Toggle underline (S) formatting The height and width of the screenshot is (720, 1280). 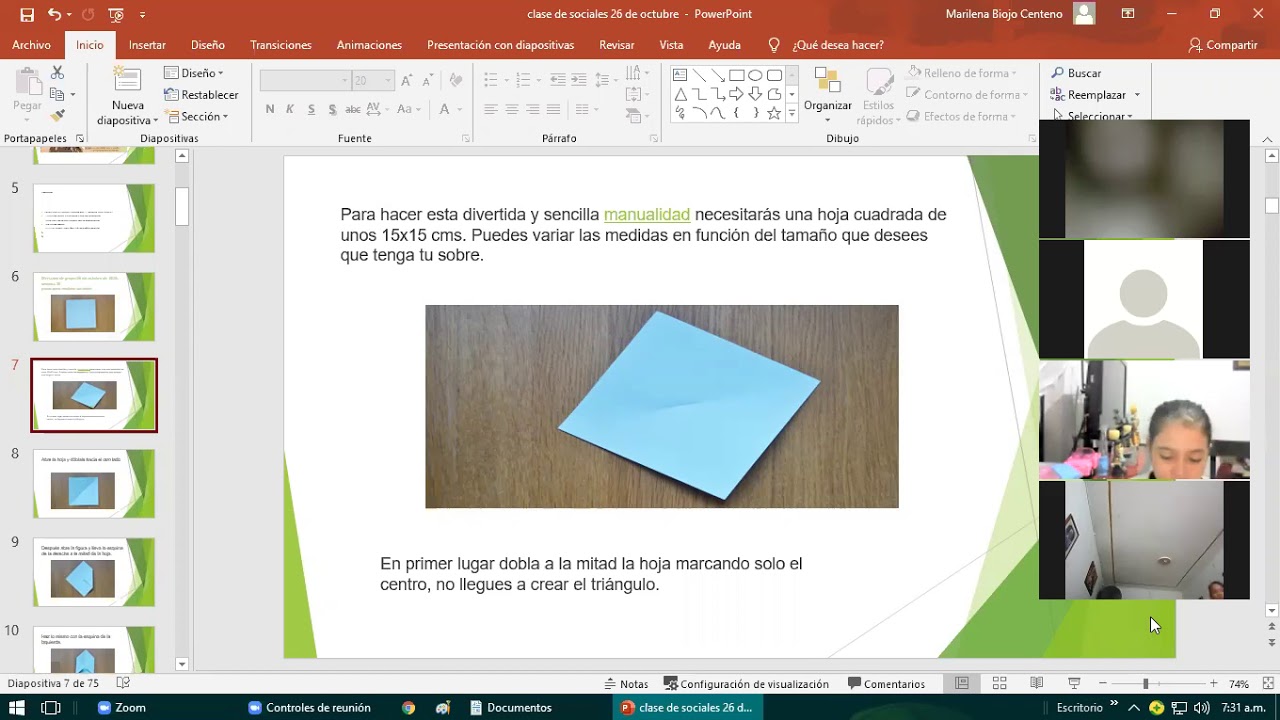pyautogui.click(x=311, y=109)
